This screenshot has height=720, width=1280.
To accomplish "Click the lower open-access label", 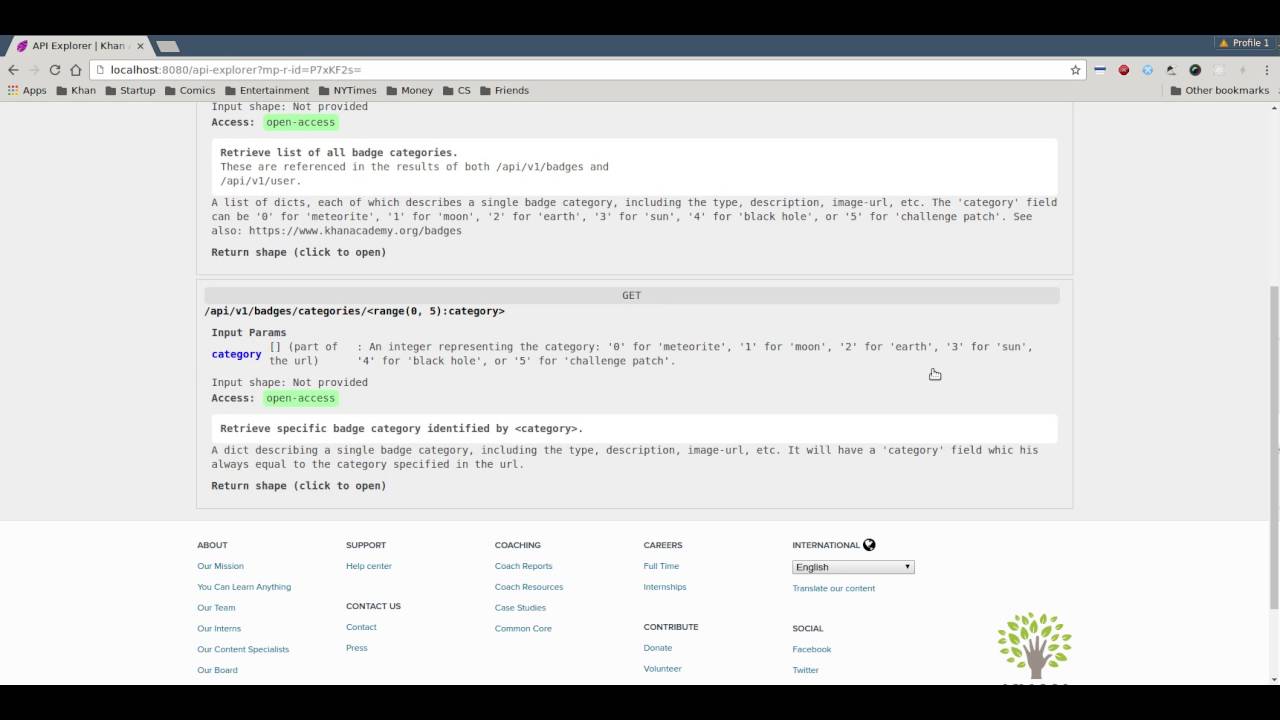I will [x=300, y=398].
